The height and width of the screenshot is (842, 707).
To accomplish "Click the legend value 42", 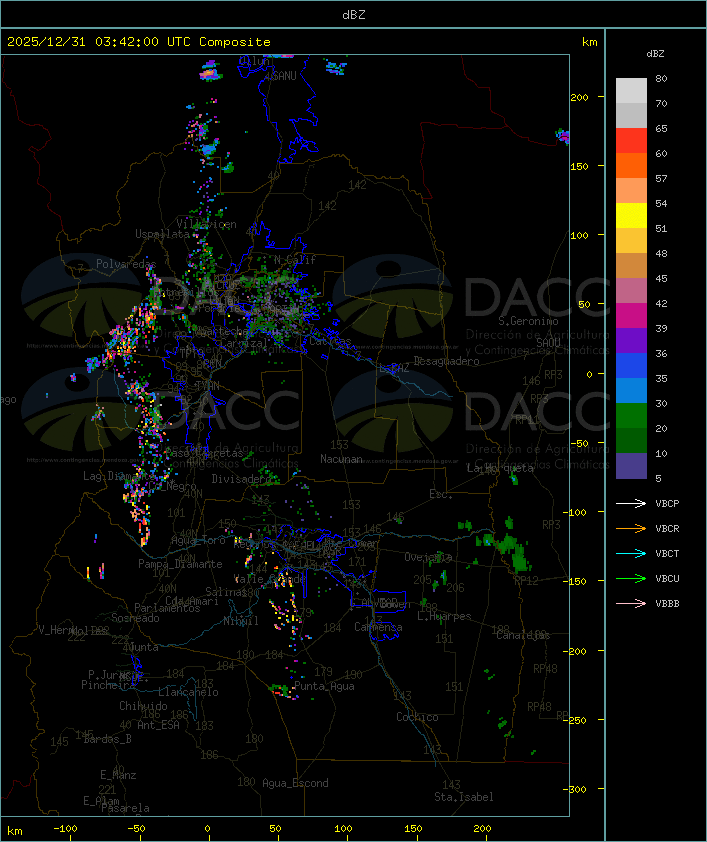I will pos(661,303).
